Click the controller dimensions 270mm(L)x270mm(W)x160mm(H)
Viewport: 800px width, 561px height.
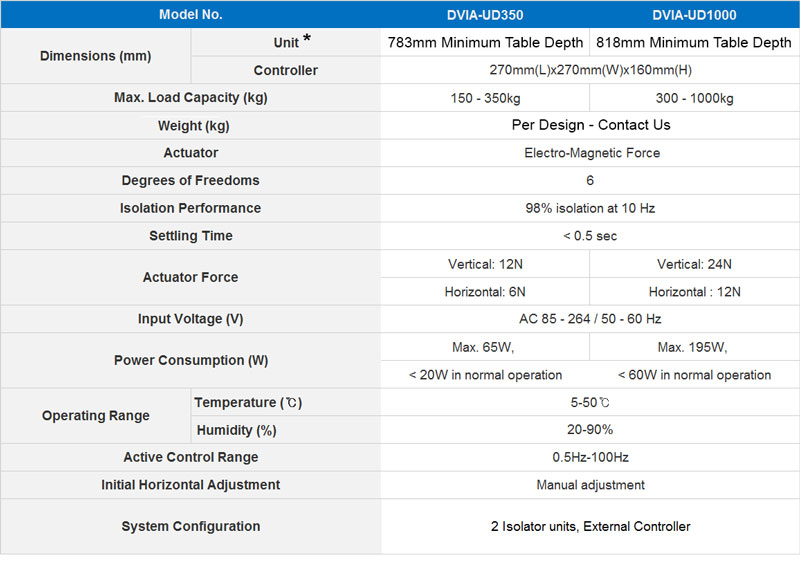[590, 70]
